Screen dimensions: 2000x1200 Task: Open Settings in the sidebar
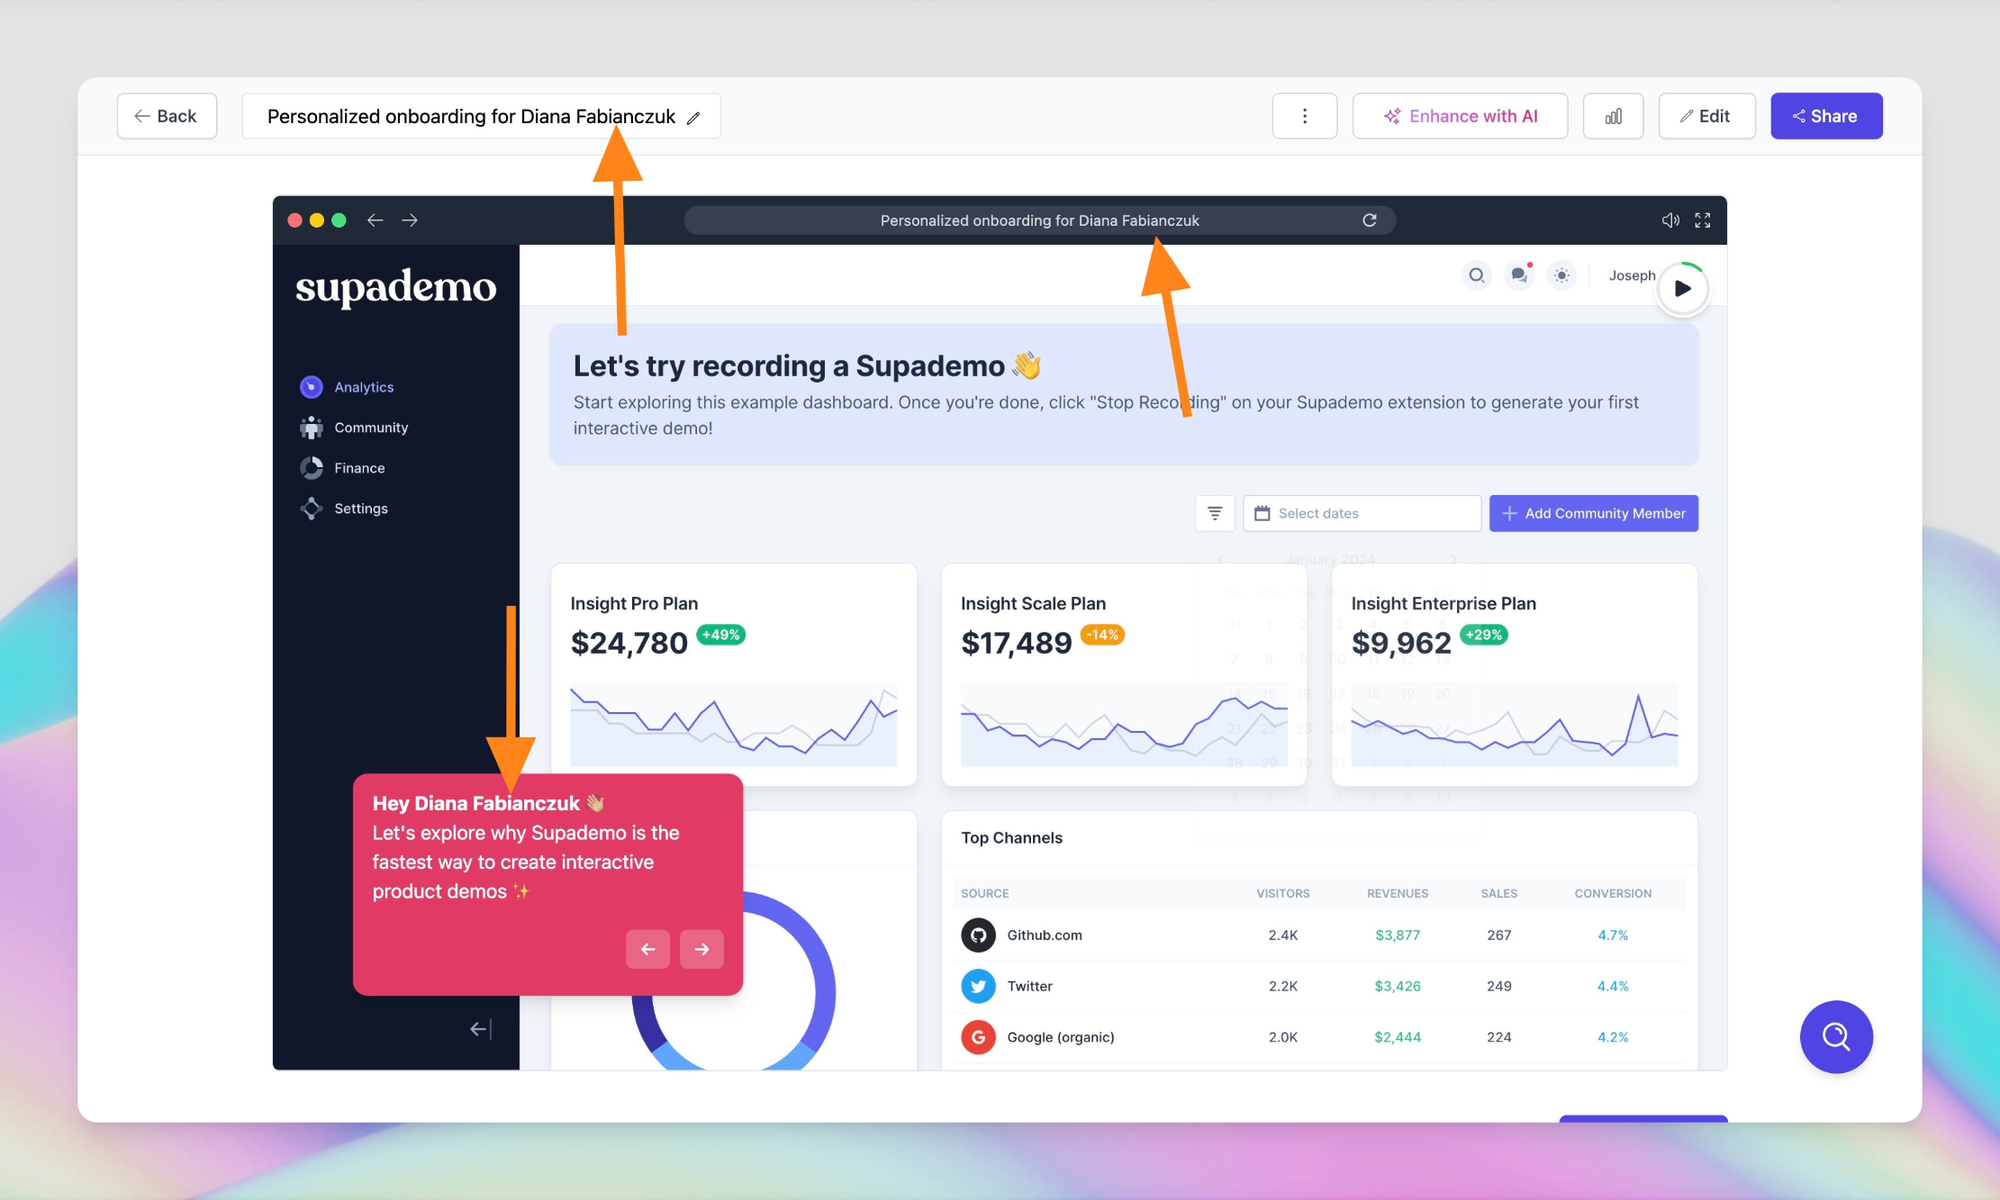[x=361, y=508]
